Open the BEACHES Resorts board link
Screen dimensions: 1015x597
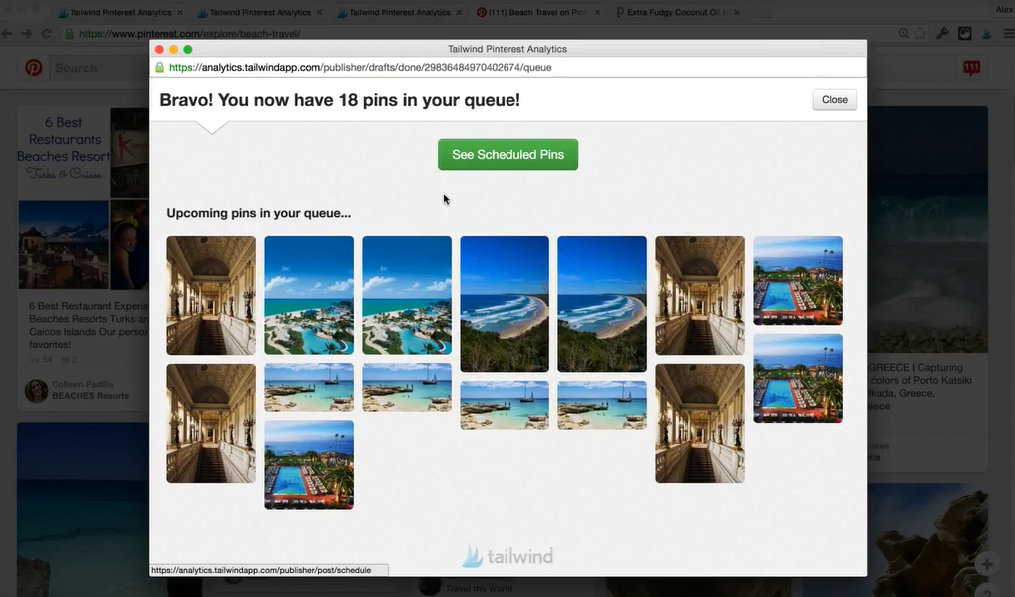coord(91,396)
